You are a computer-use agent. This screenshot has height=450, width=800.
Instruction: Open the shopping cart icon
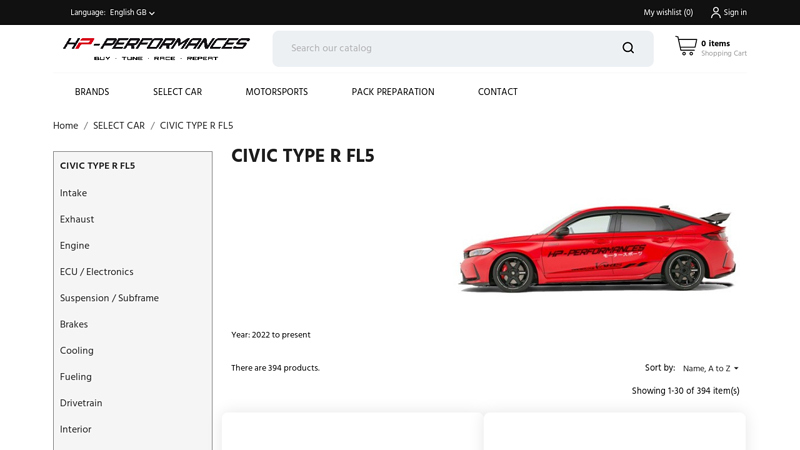686,45
